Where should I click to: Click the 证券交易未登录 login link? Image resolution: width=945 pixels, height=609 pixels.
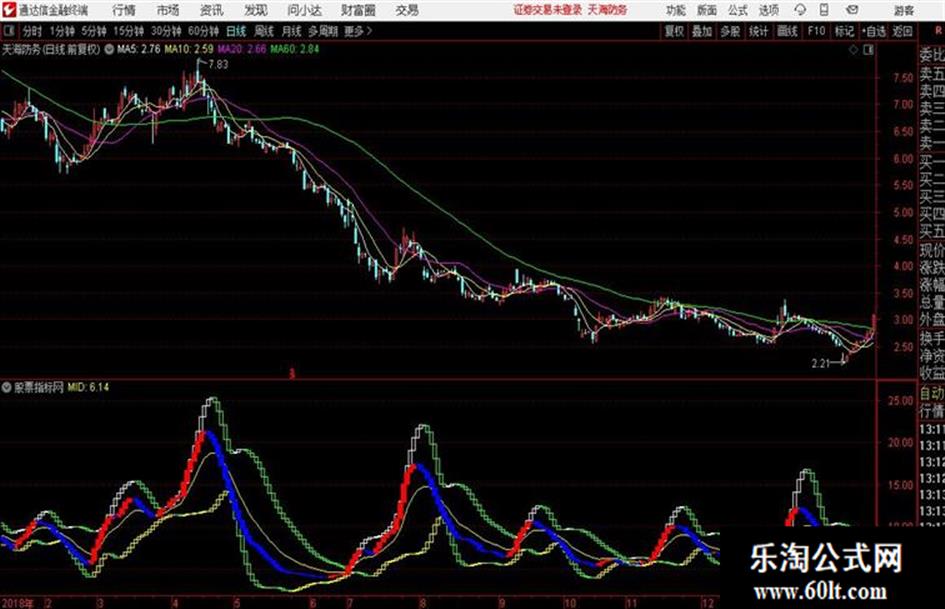pyautogui.click(x=548, y=10)
